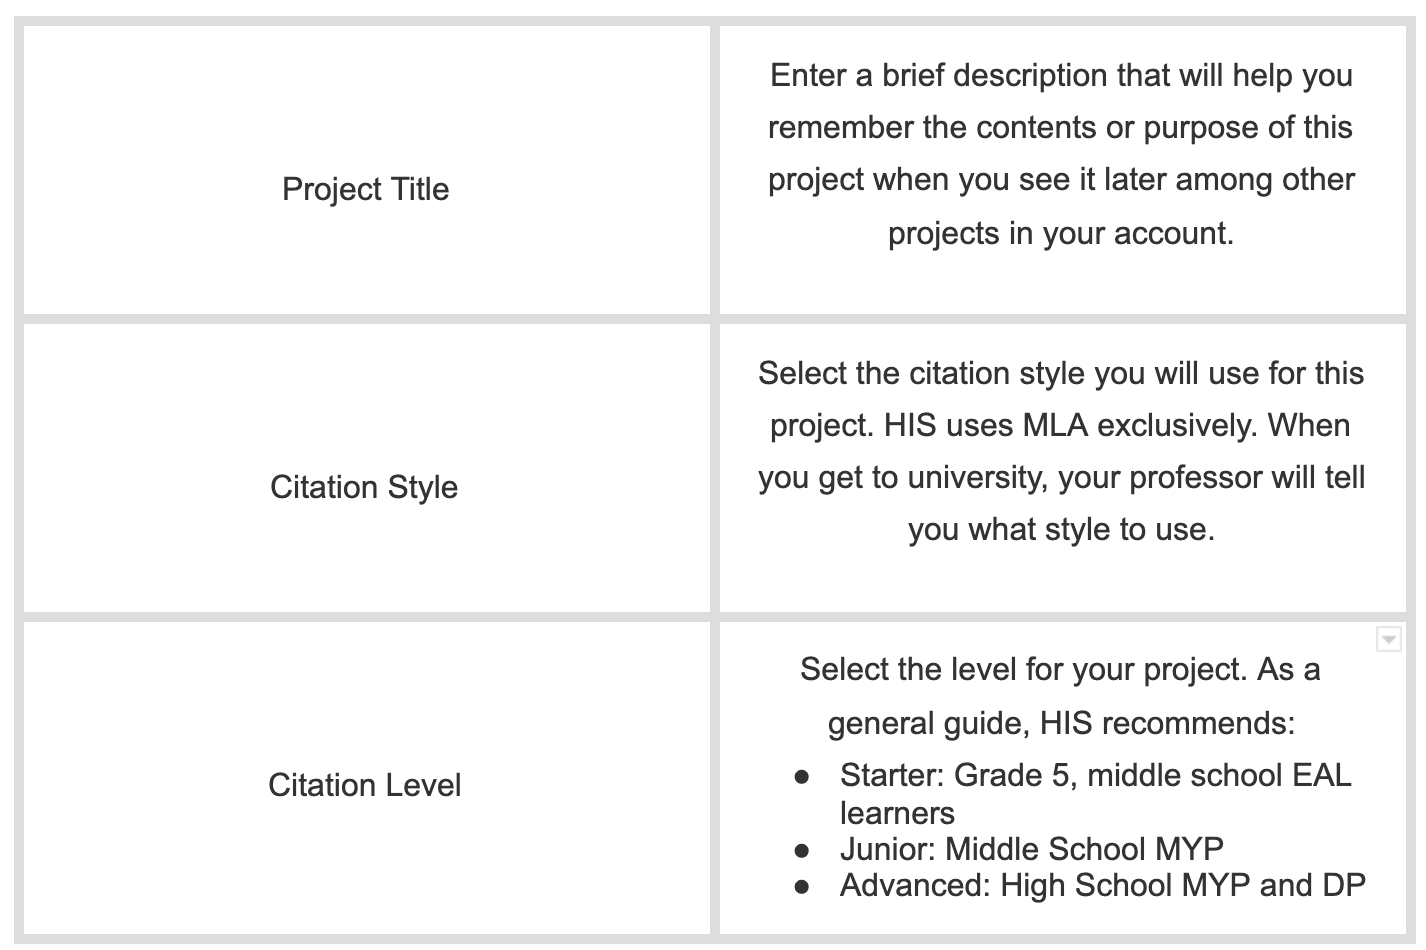The image size is (1426, 950).
Task: Open the dropdown arrow in Citation Level cell
Action: pyautogui.click(x=1388, y=638)
